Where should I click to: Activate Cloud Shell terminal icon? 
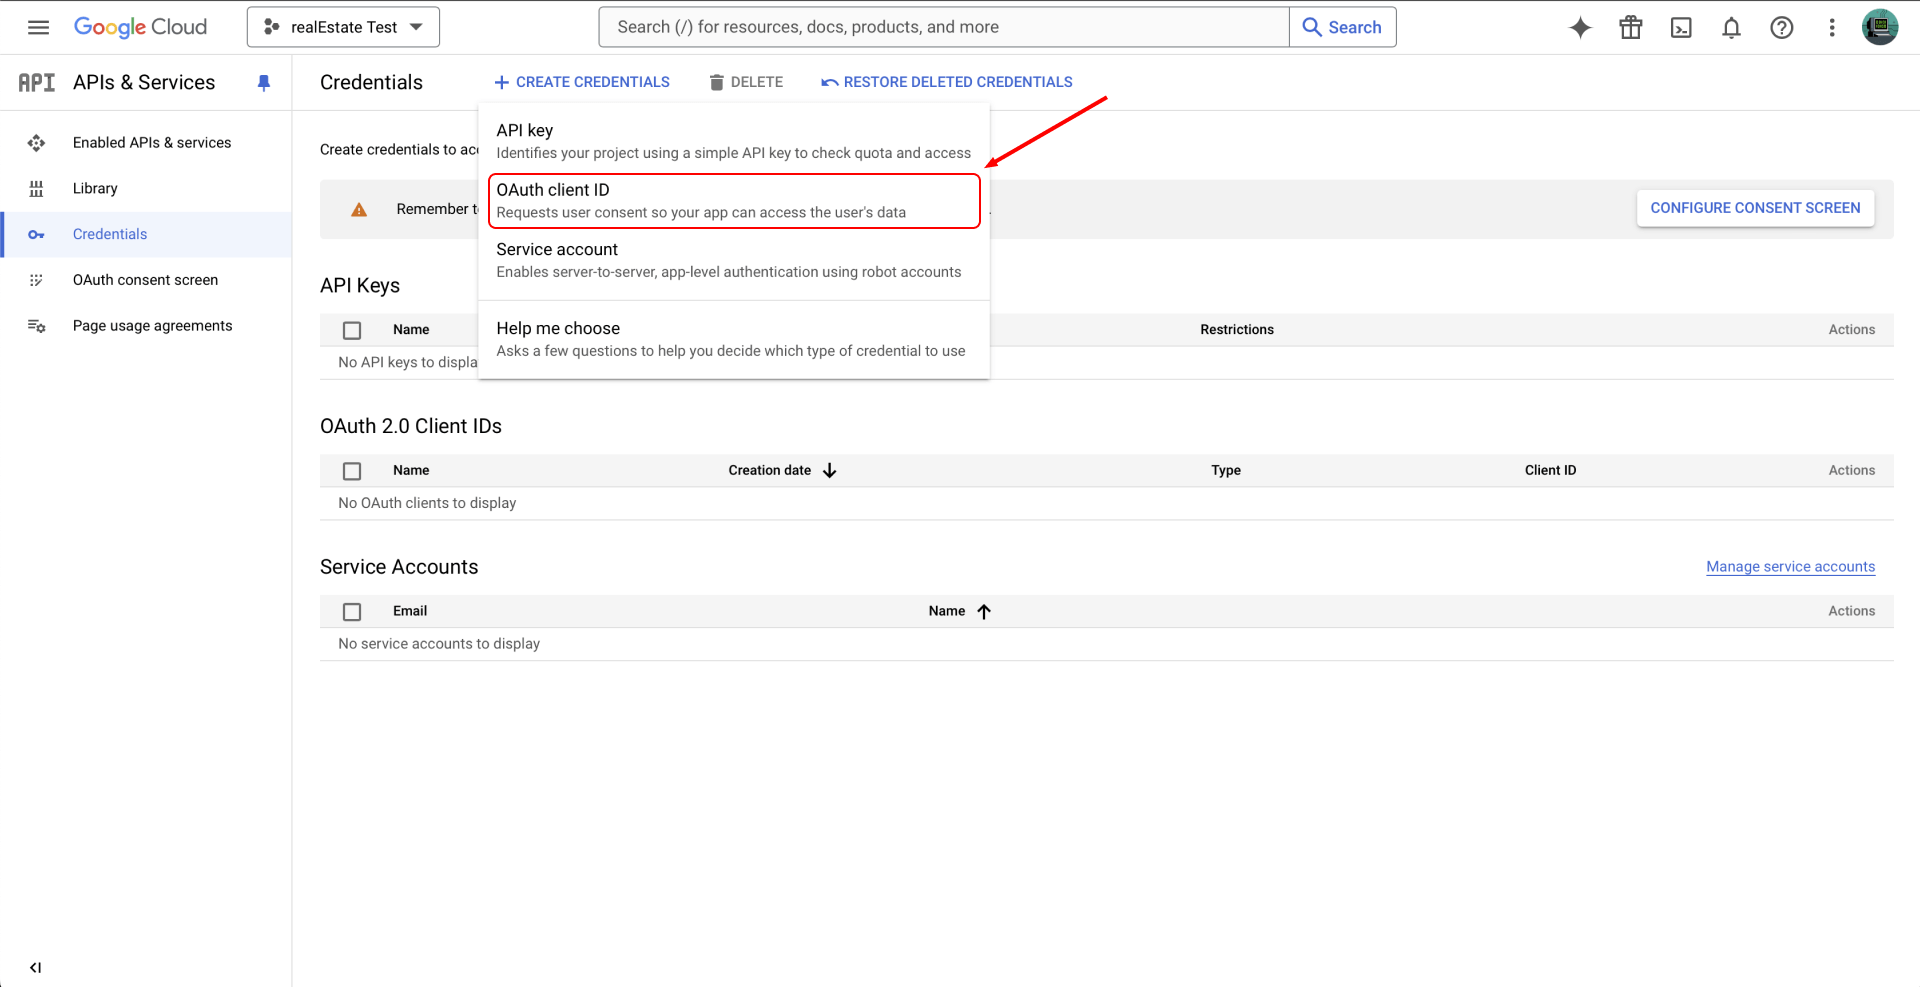pos(1681,27)
